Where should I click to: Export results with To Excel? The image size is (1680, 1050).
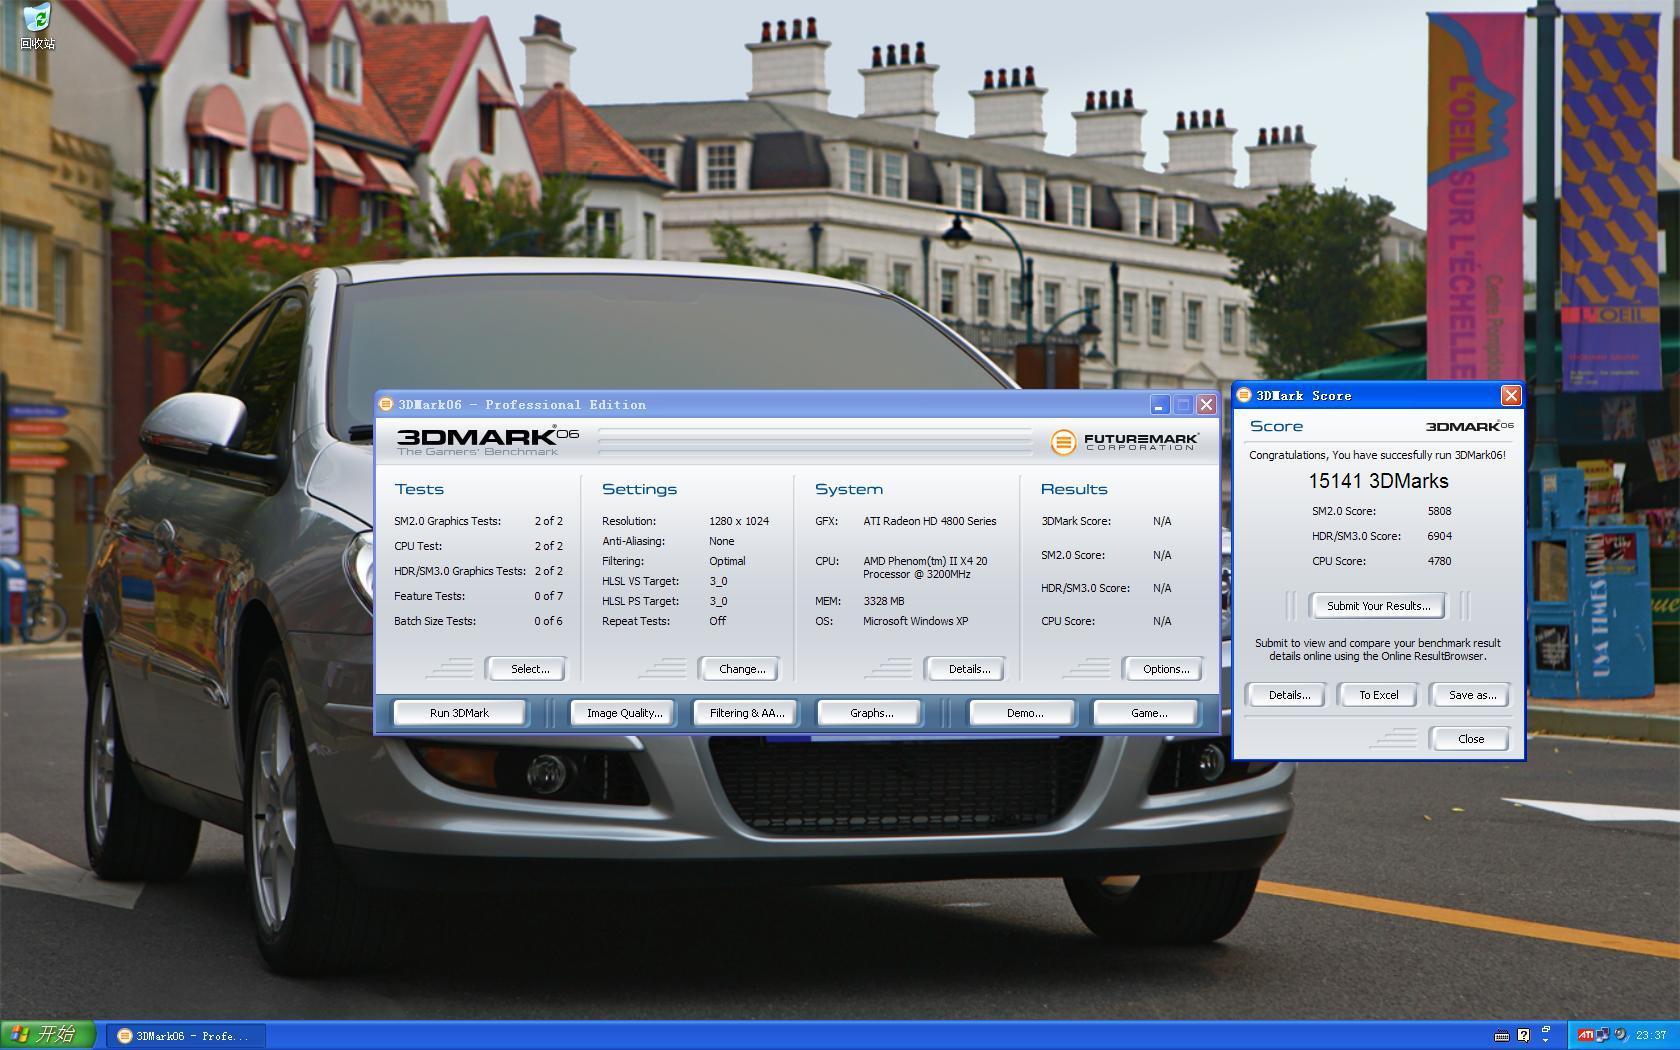coord(1378,695)
